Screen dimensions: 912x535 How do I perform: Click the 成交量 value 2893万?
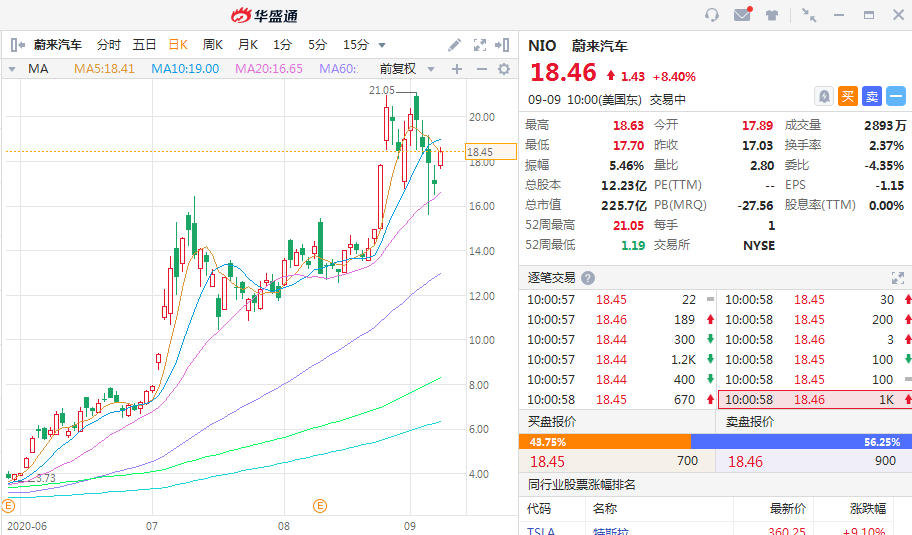coord(885,126)
